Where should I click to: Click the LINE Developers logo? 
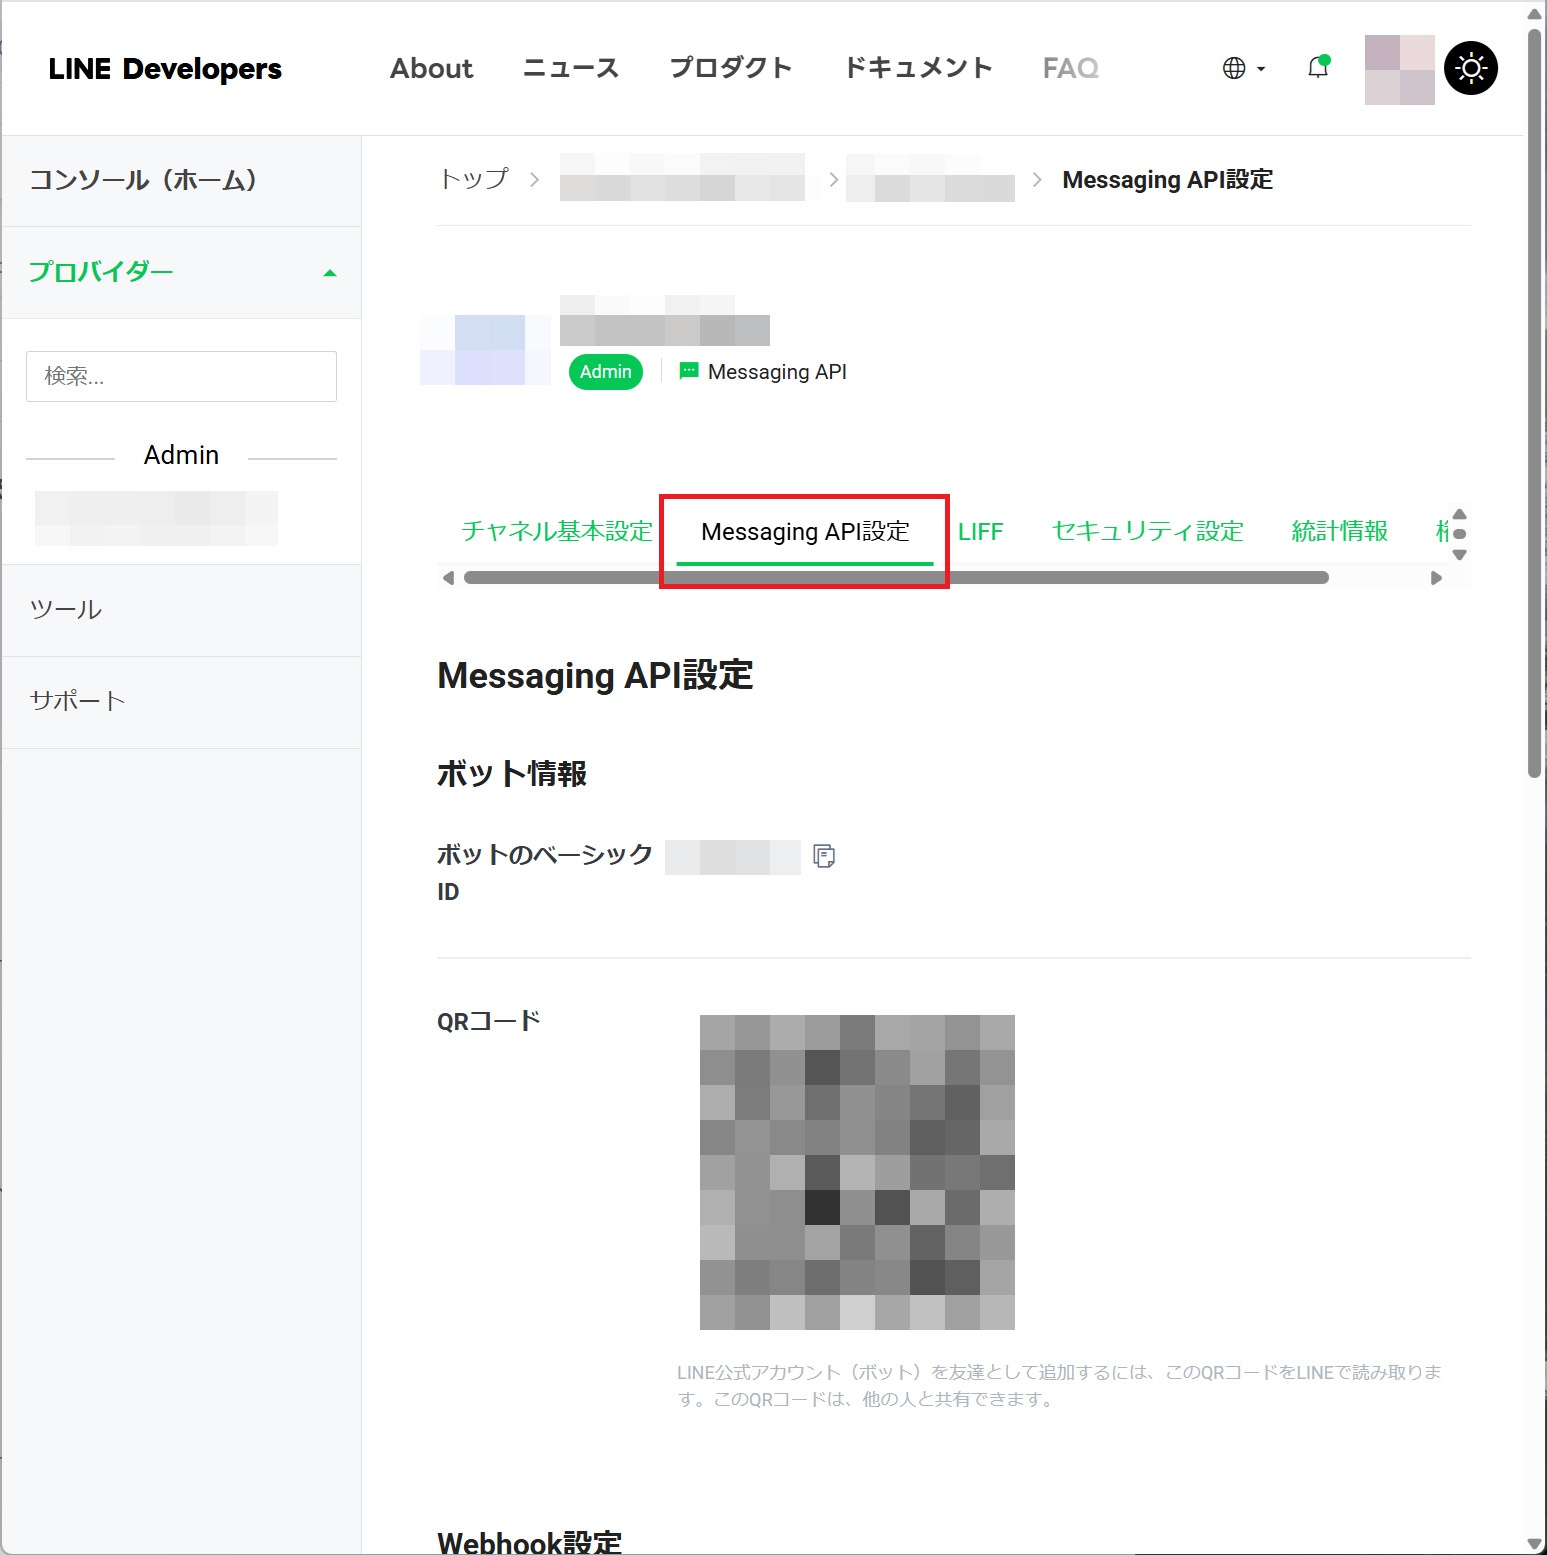pos(164,68)
